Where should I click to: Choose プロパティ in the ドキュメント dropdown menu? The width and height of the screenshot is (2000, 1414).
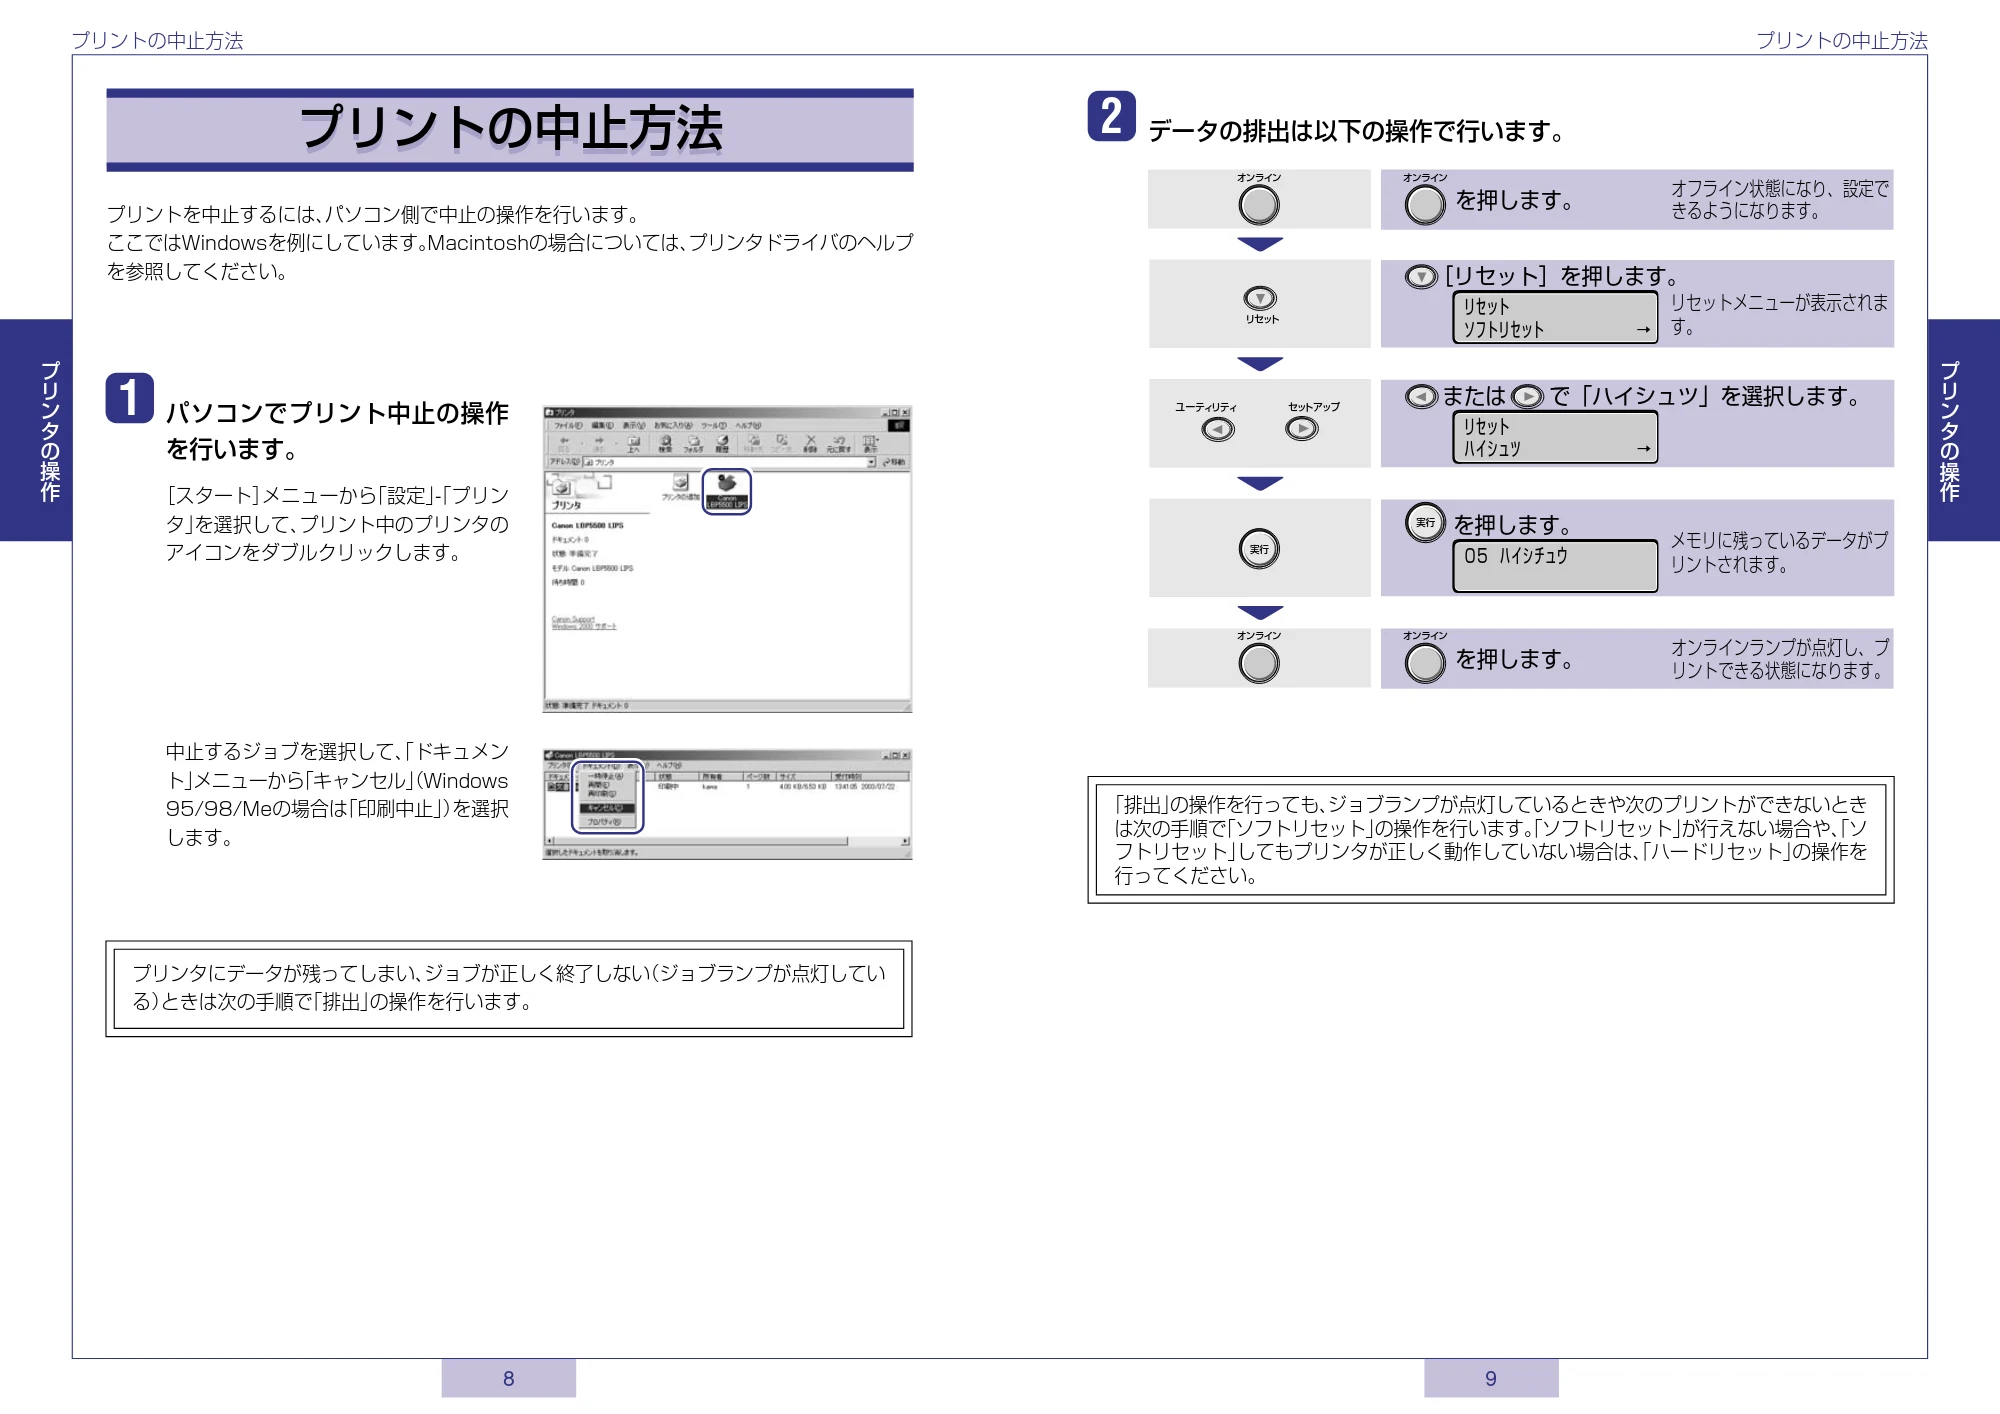[x=605, y=822]
